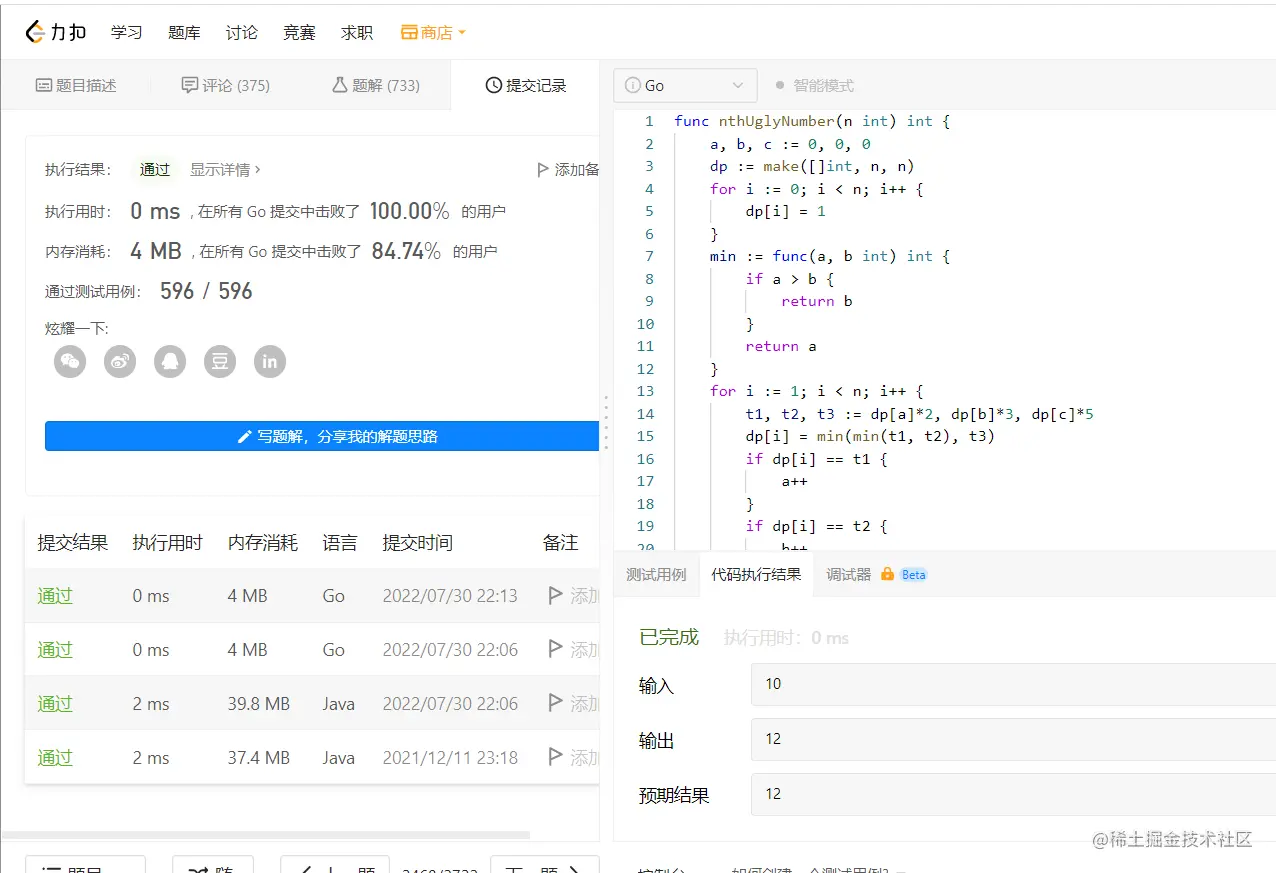Click the lock icon beside 调试器

[x=887, y=575]
